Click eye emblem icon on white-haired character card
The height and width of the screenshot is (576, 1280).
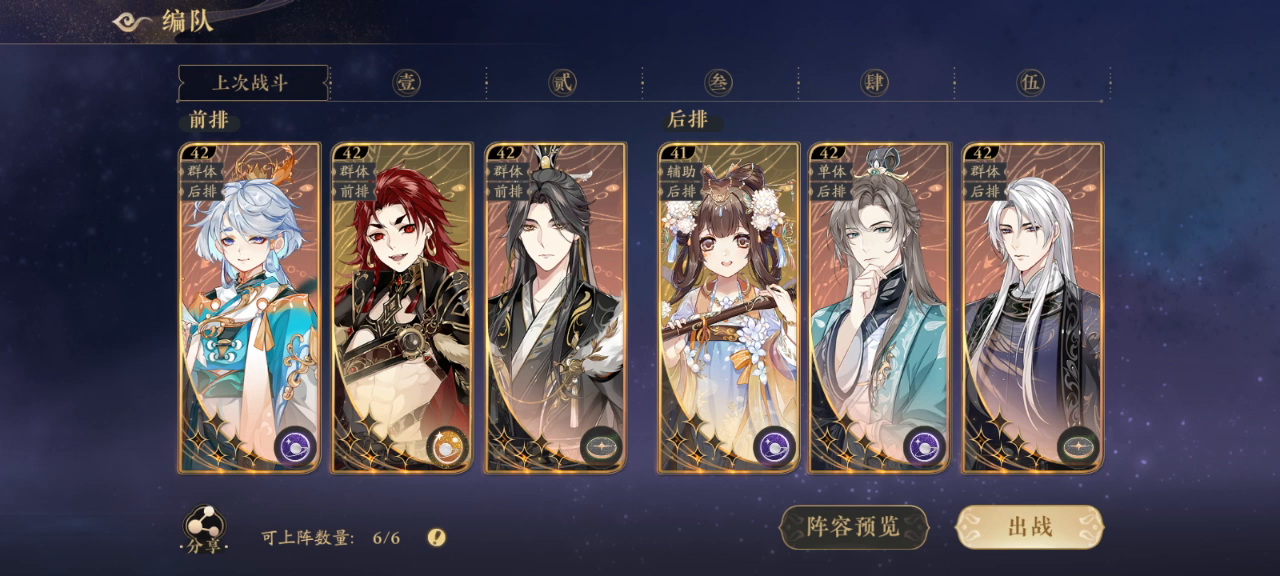coord(1079,446)
